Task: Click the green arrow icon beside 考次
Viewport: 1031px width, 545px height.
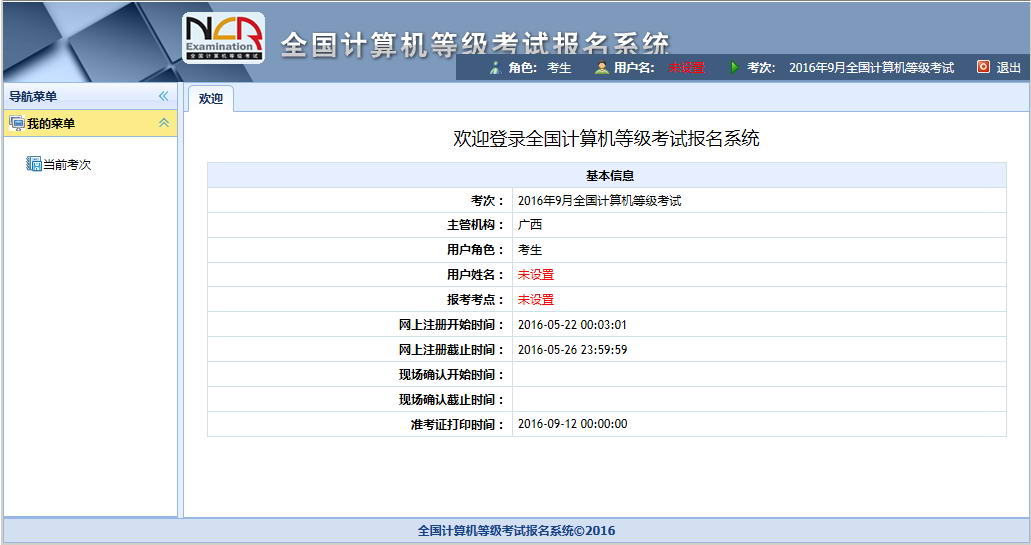Action: 734,68
